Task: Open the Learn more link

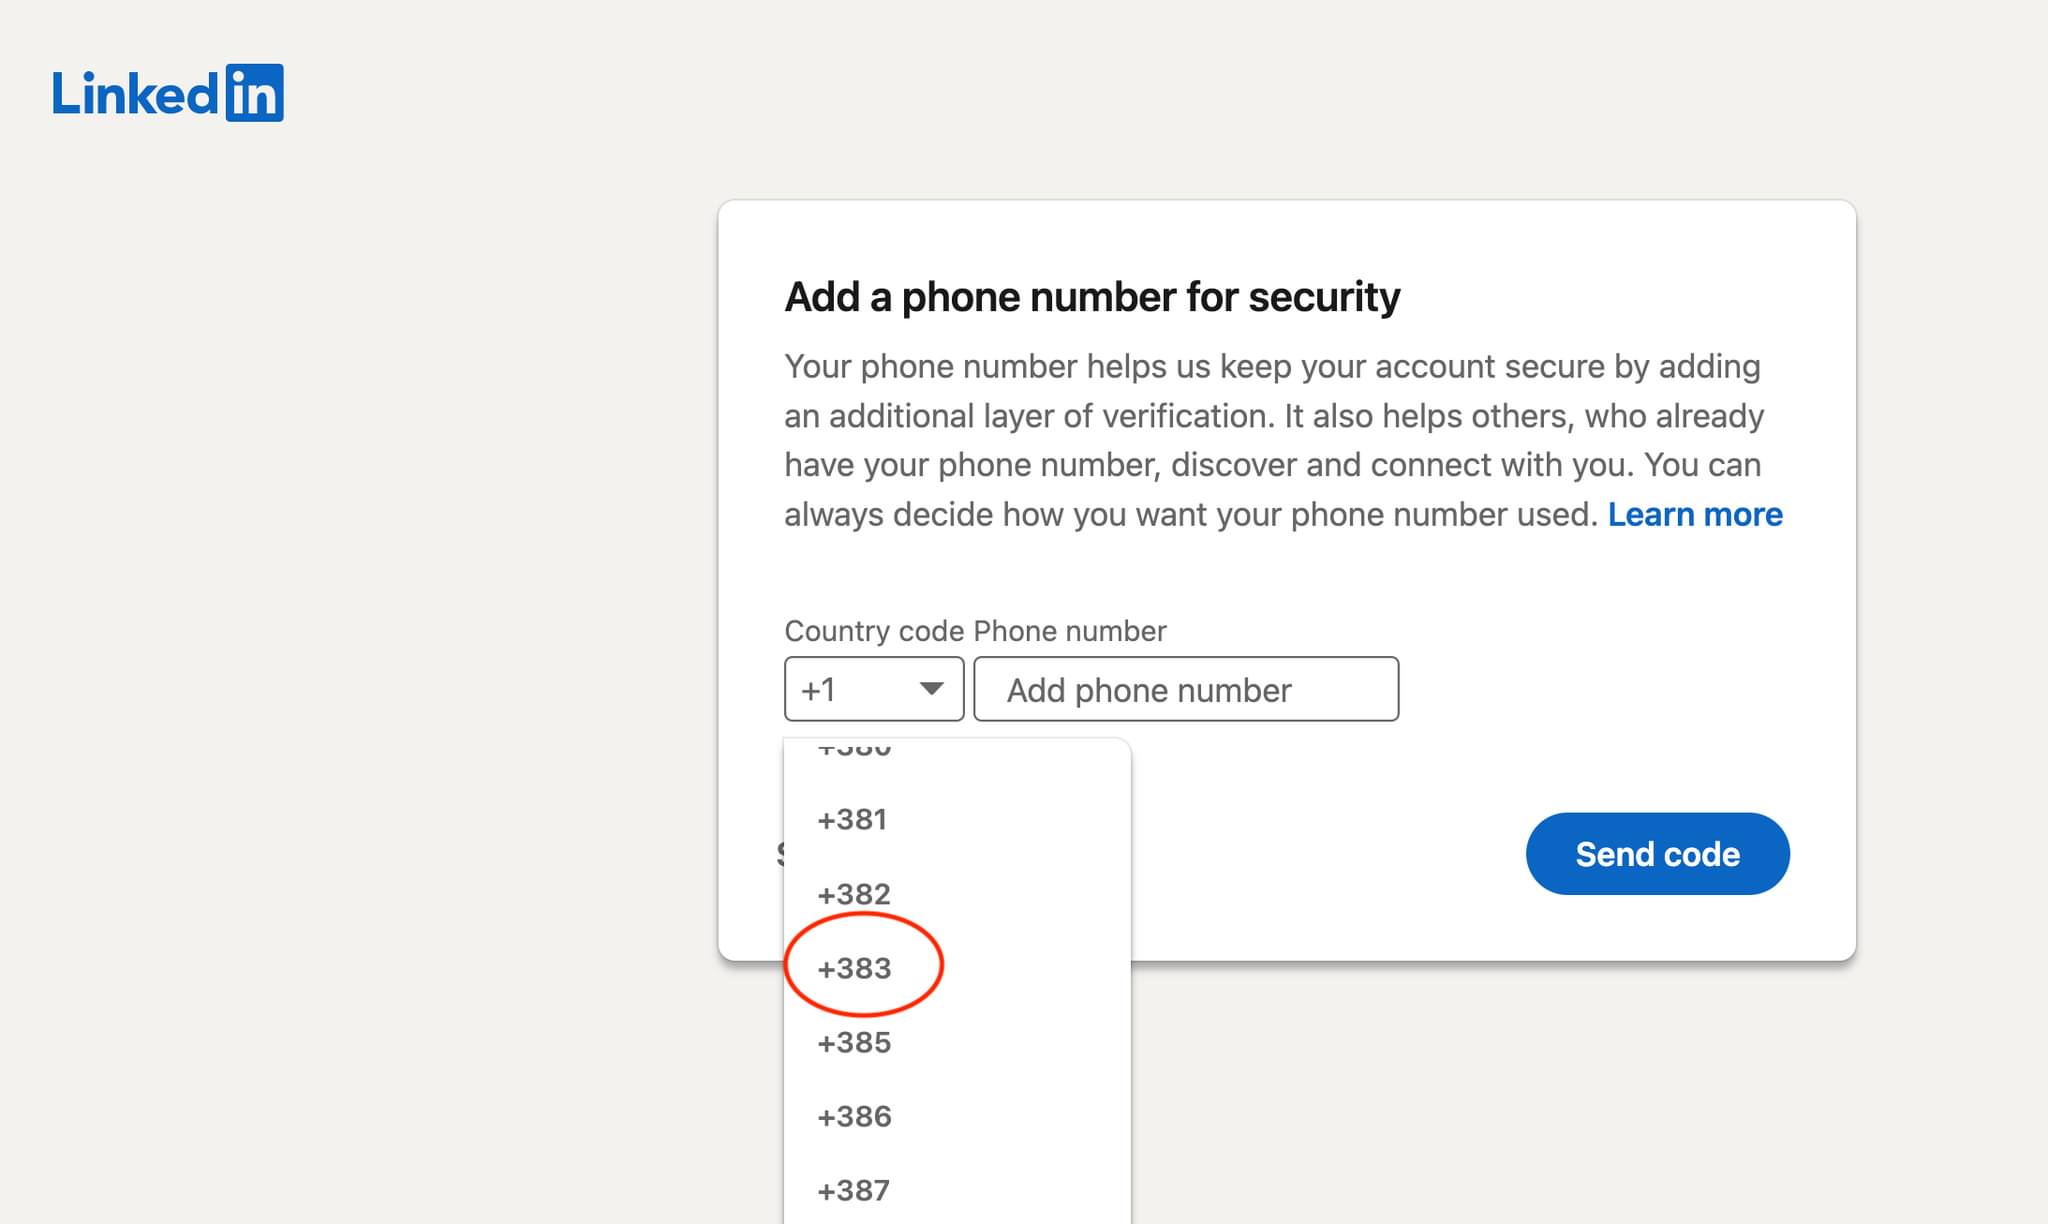Action: point(1695,514)
